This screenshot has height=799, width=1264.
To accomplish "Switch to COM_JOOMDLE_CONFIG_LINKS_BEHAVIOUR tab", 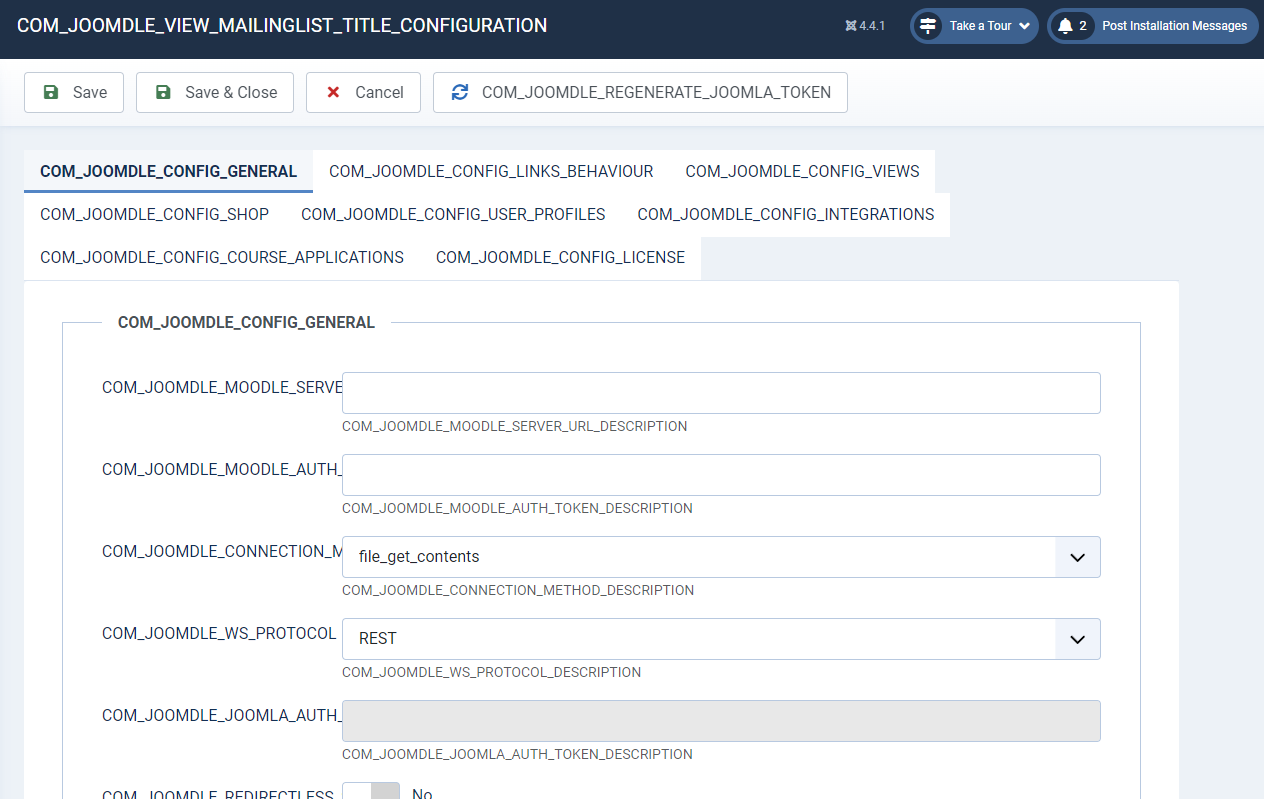I will point(491,171).
